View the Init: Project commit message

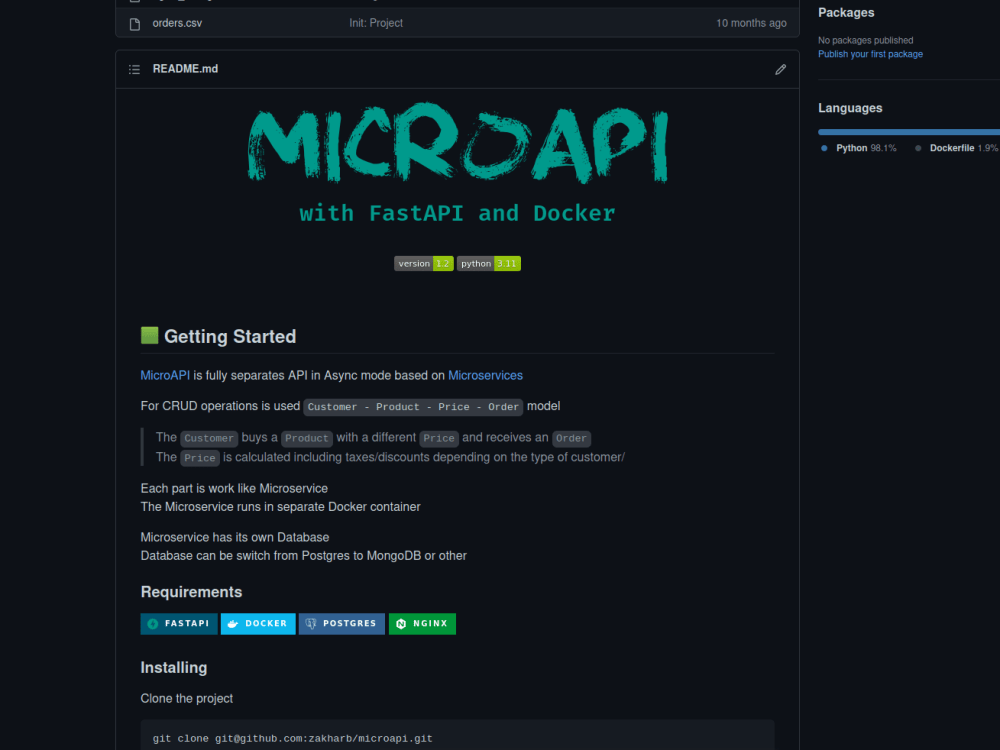tap(376, 22)
